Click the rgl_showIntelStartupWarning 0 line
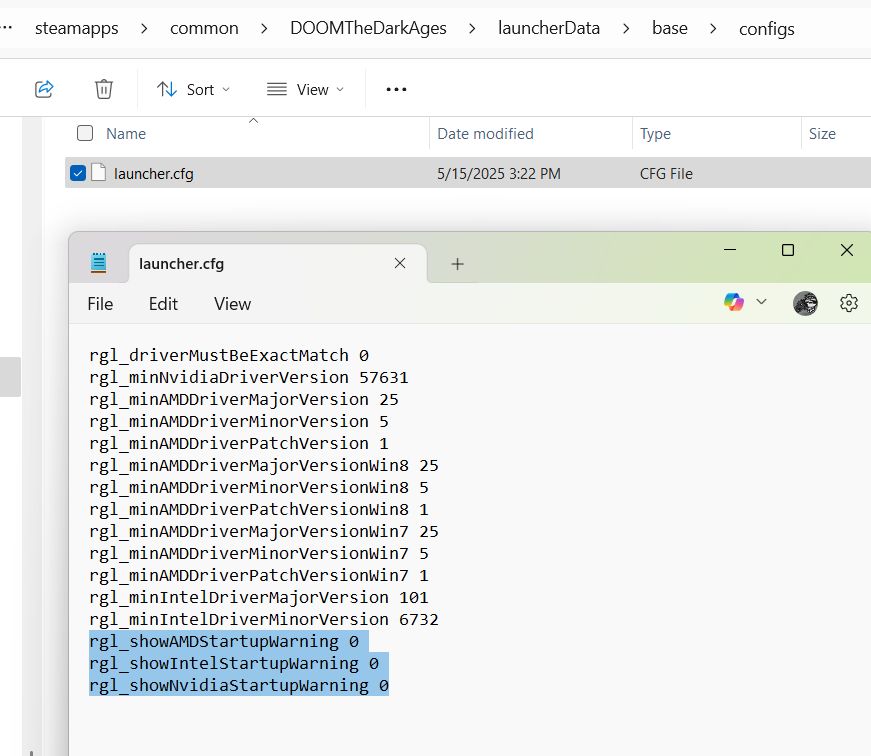Screen dimensions: 871x756 tap(234, 664)
